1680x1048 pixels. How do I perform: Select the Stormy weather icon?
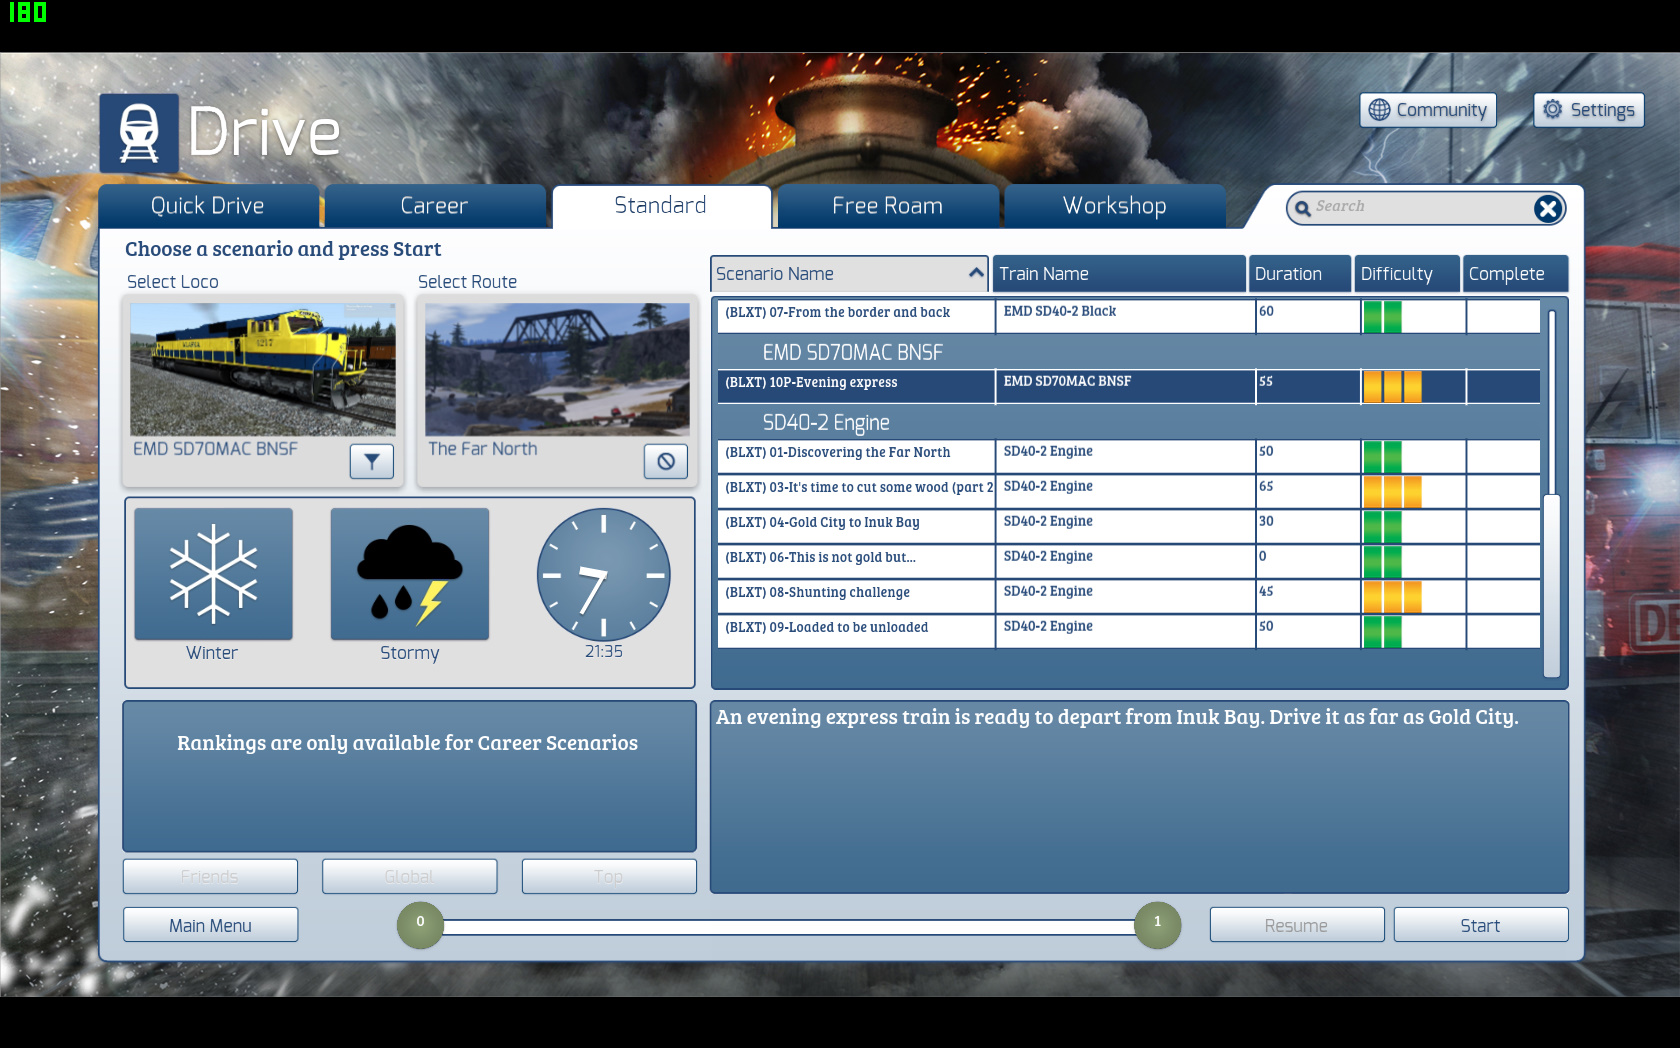click(x=410, y=574)
